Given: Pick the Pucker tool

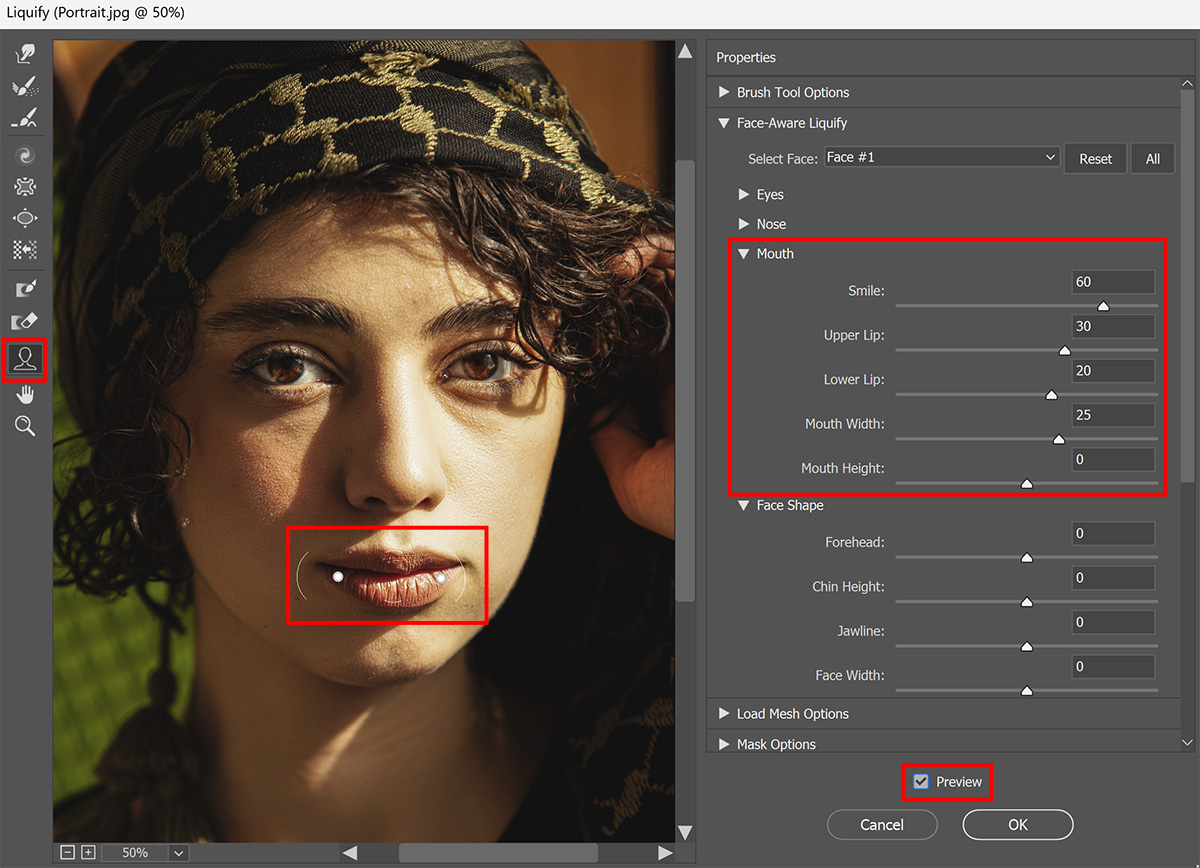Looking at the screenshot, I should click(x=25, y=186).
